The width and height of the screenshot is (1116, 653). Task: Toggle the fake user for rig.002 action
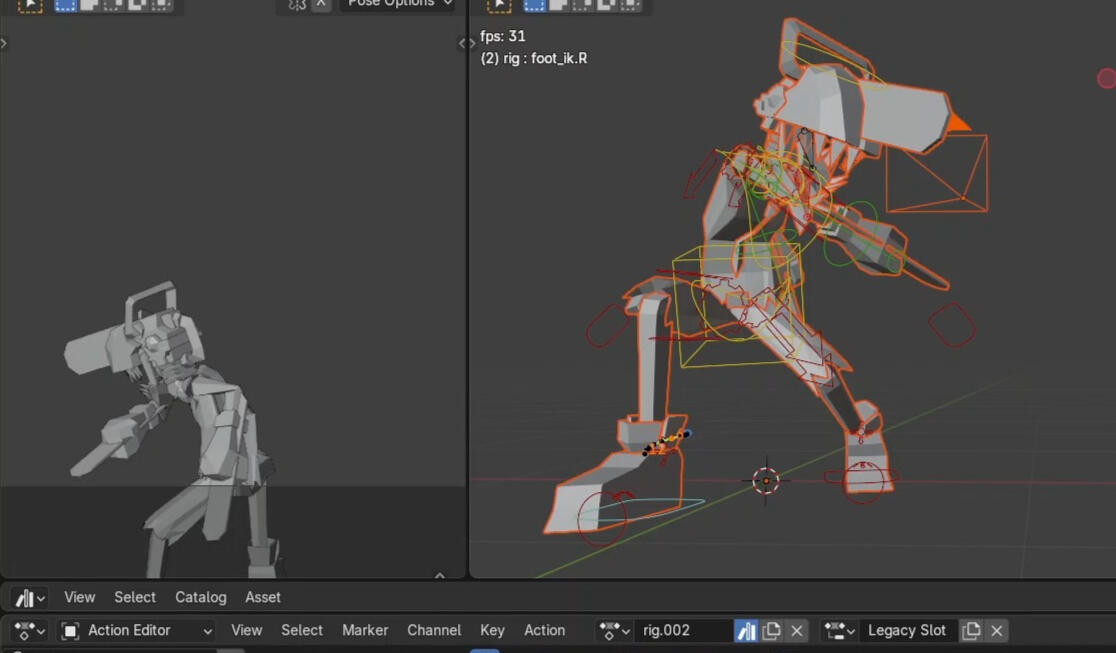(746, 631)
